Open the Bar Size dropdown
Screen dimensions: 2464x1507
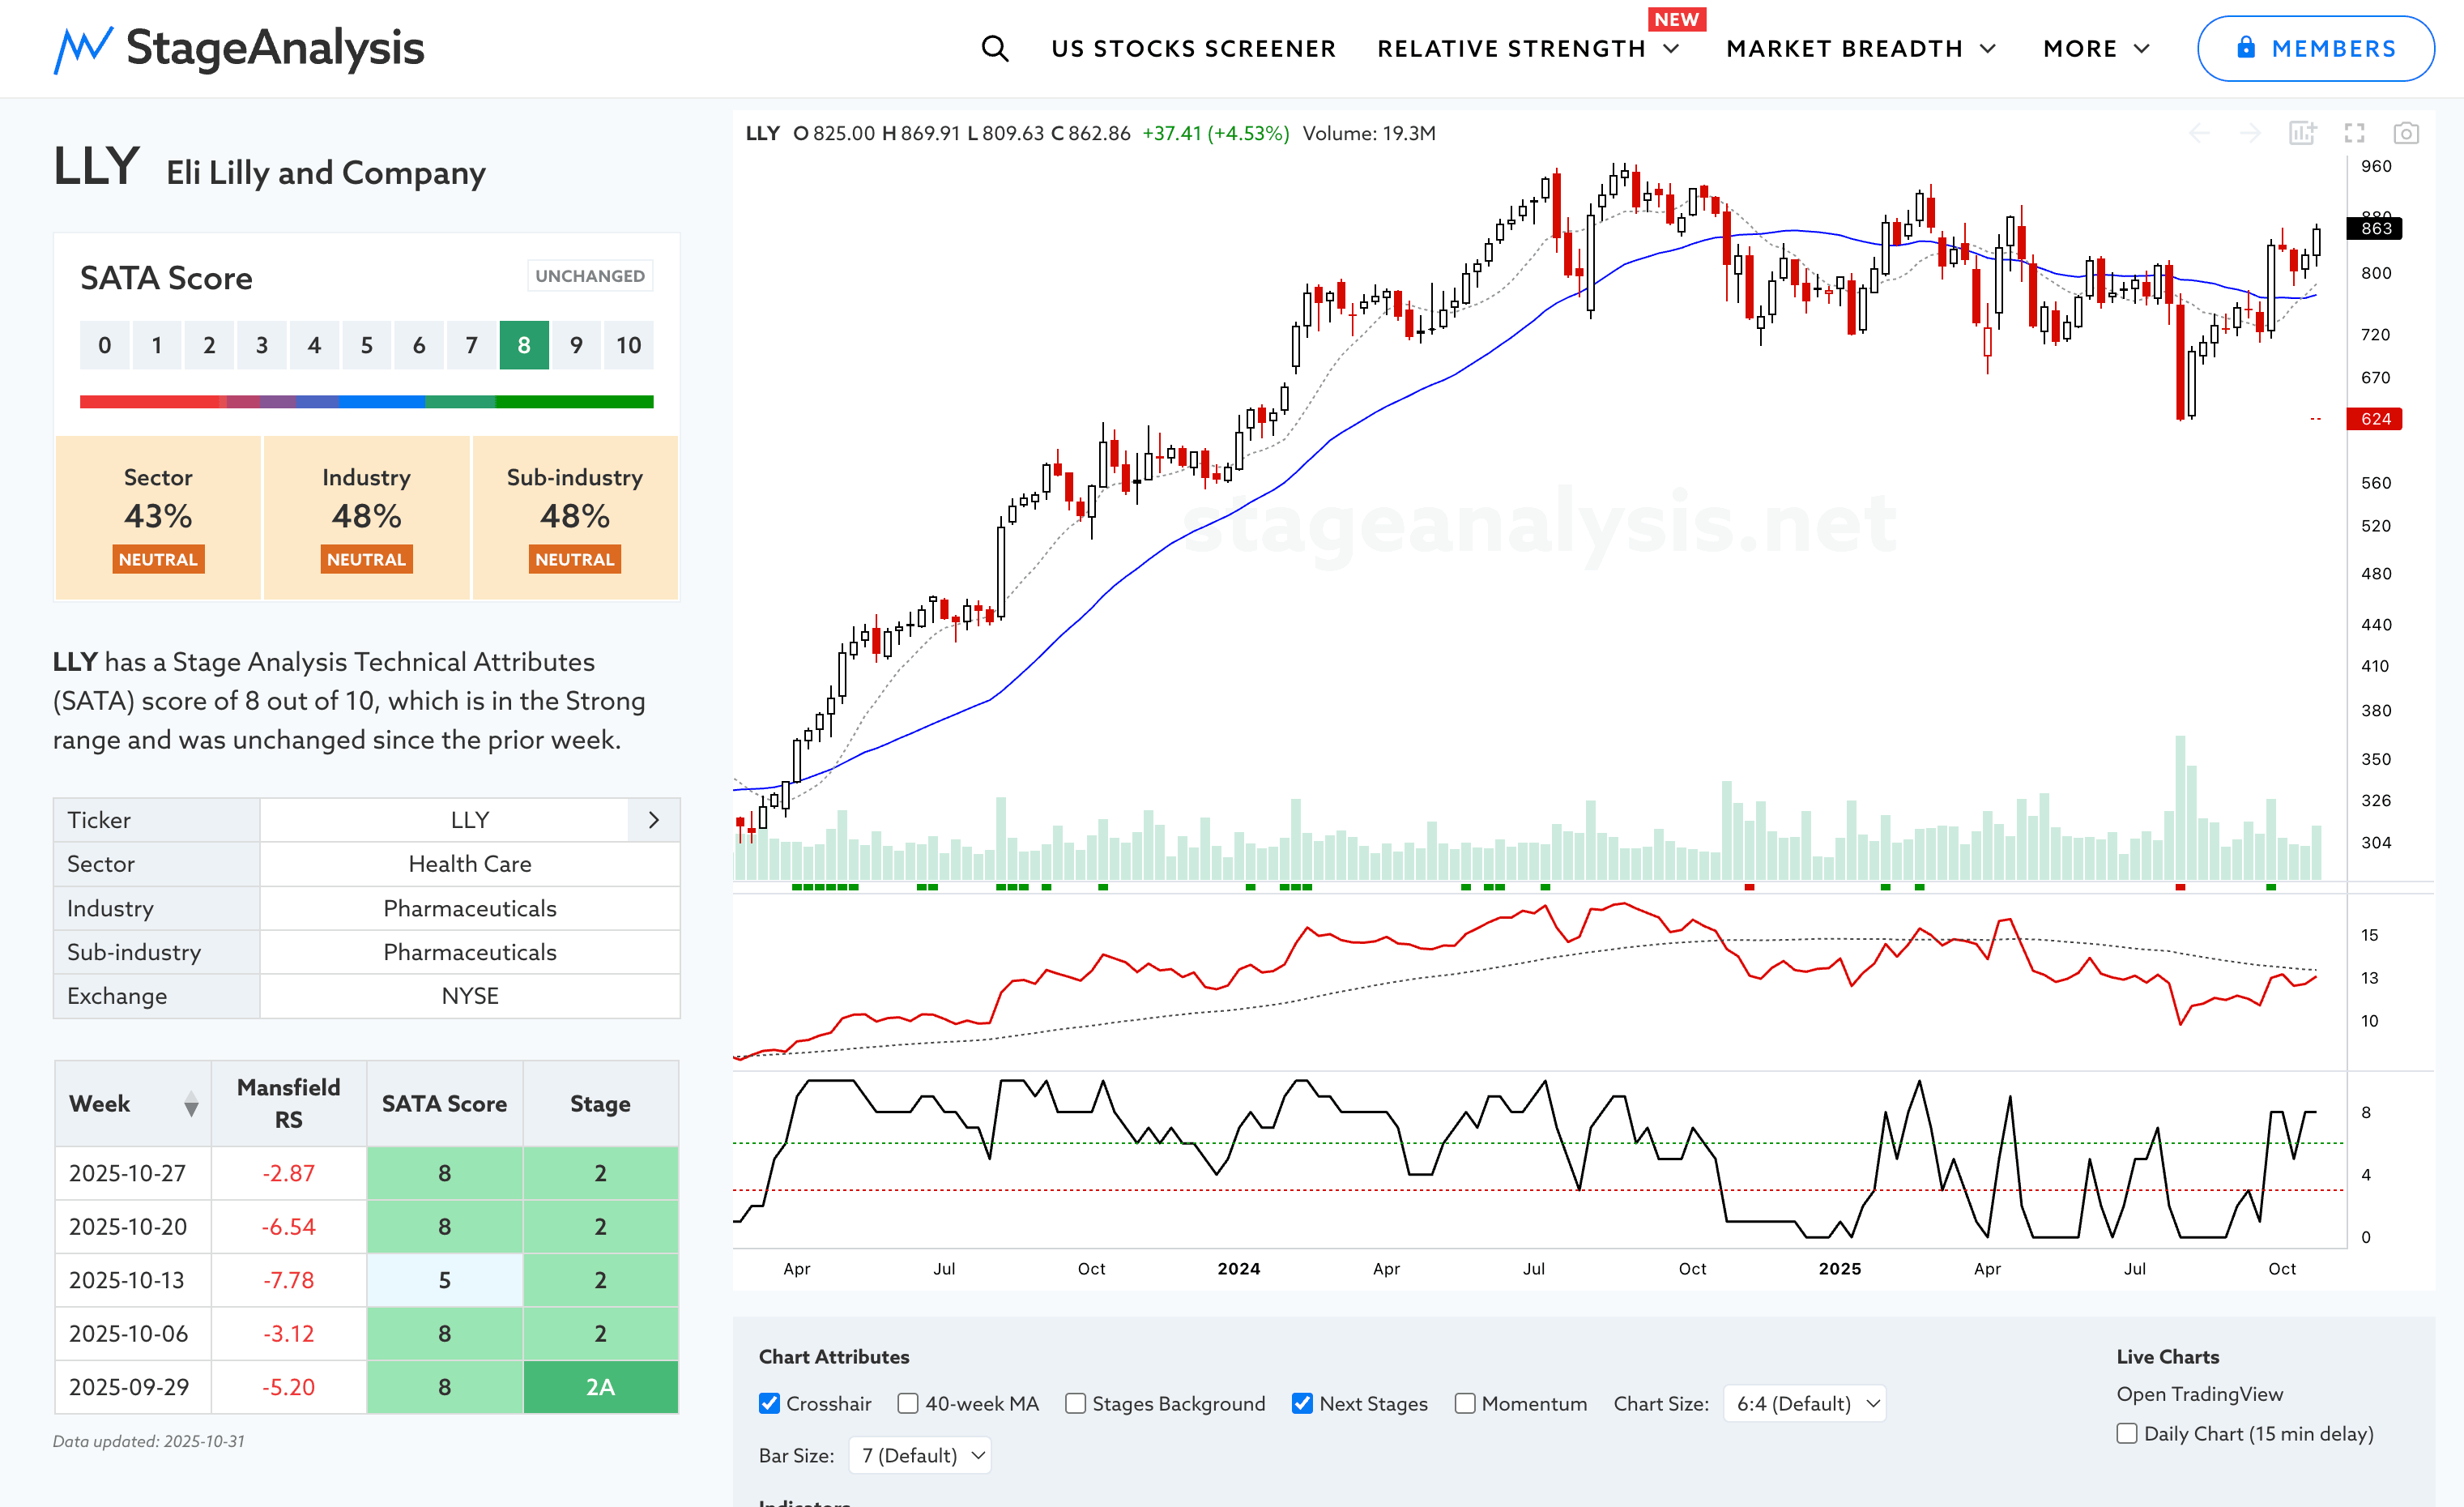point(920,1455)
